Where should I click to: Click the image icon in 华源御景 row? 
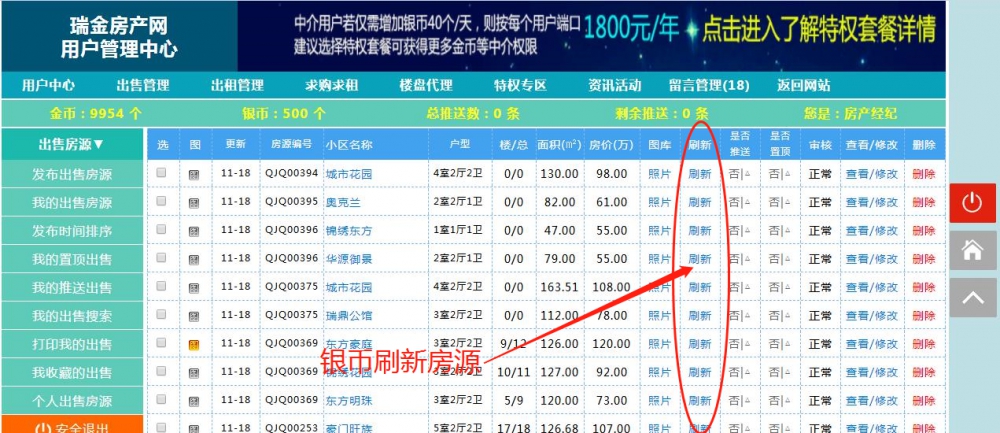click(x=195, y=259)
